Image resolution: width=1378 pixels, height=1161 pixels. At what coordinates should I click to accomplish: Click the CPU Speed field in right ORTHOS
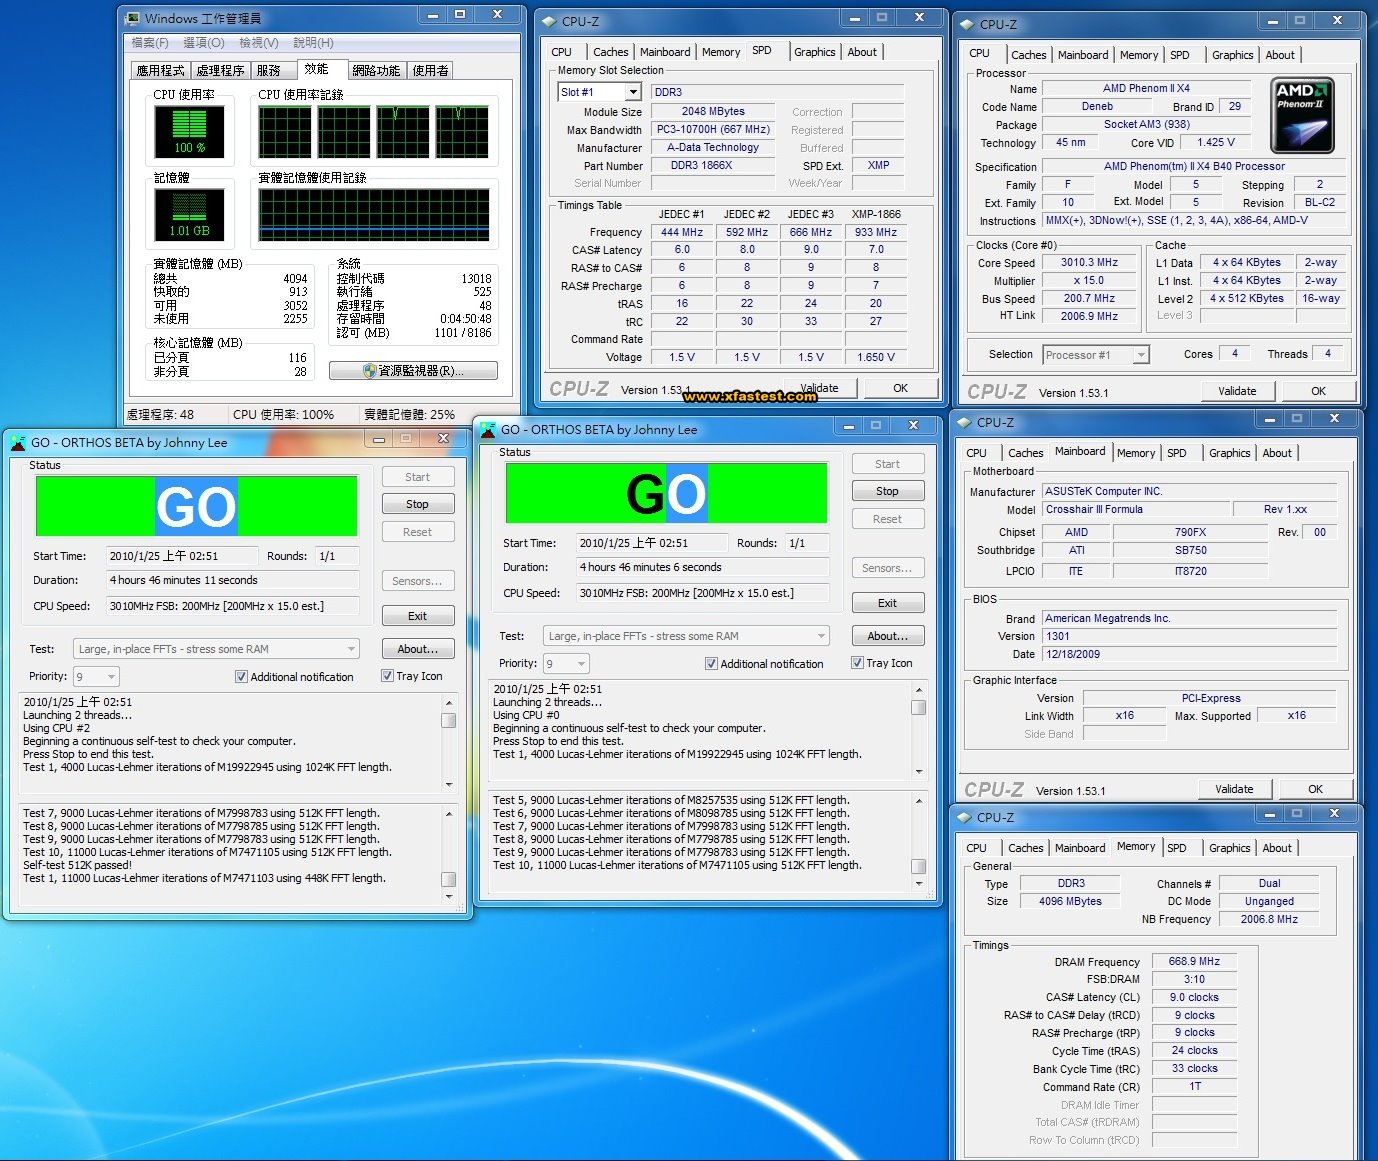pyautogui.click(x=702, y=593)
